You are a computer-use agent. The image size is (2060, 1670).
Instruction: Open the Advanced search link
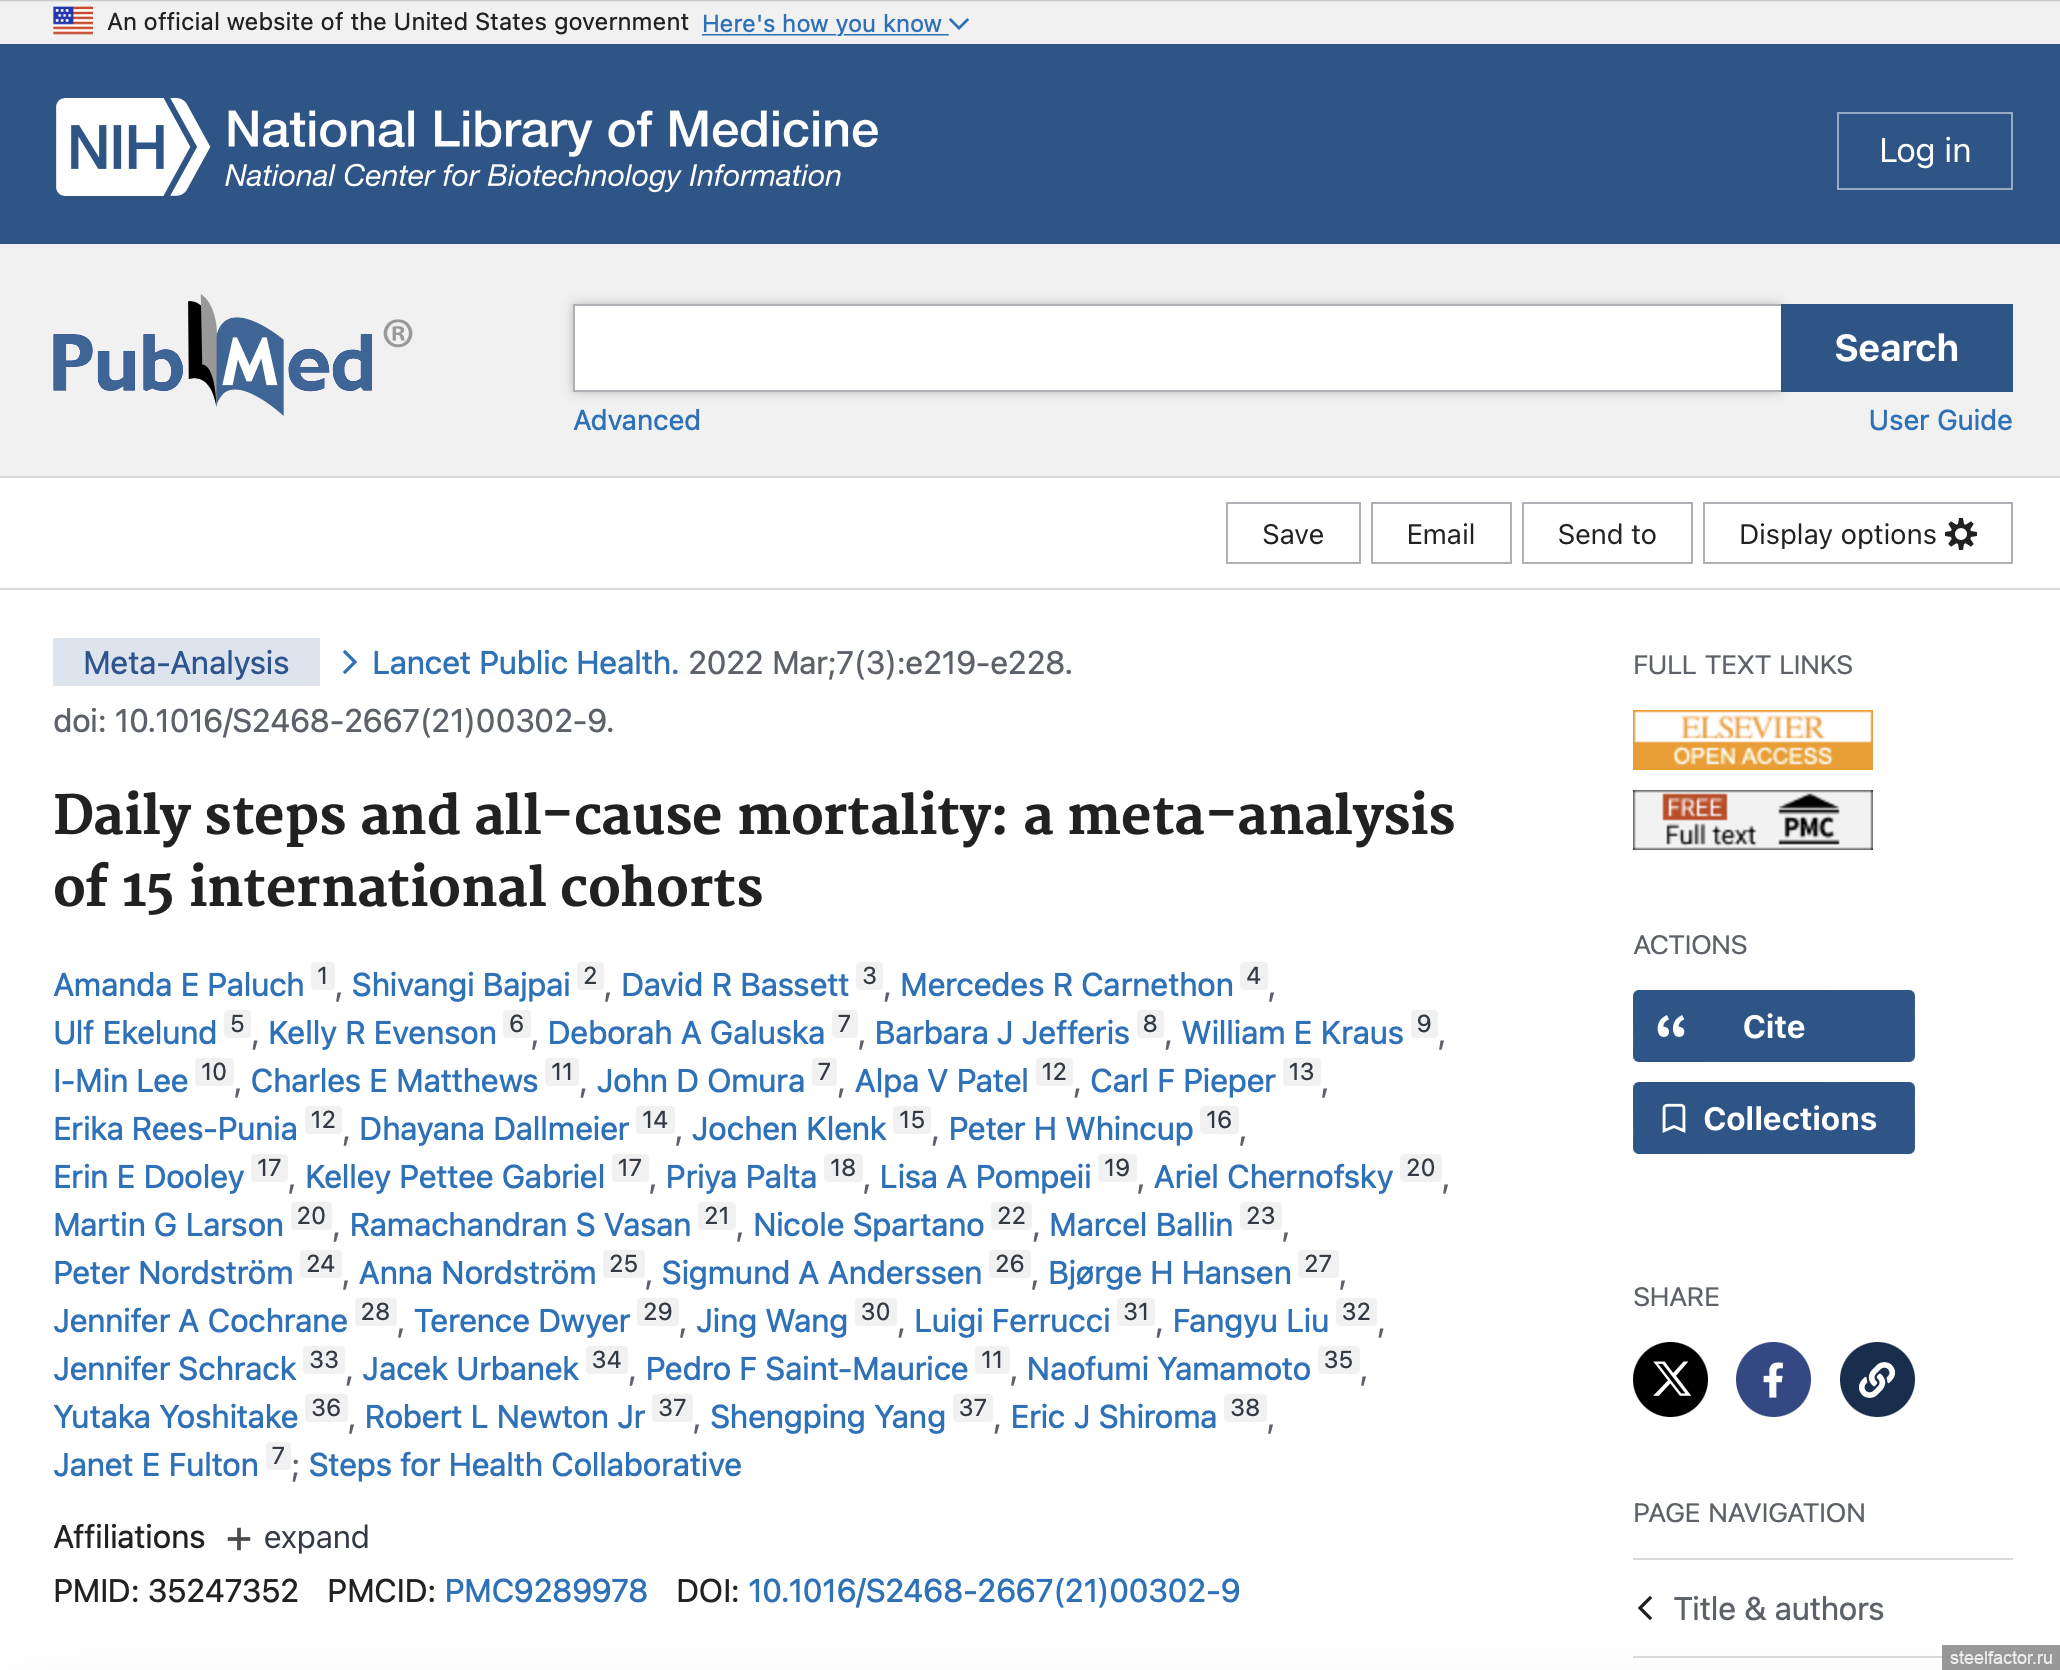pyautogui.click(x=636, y=420)
